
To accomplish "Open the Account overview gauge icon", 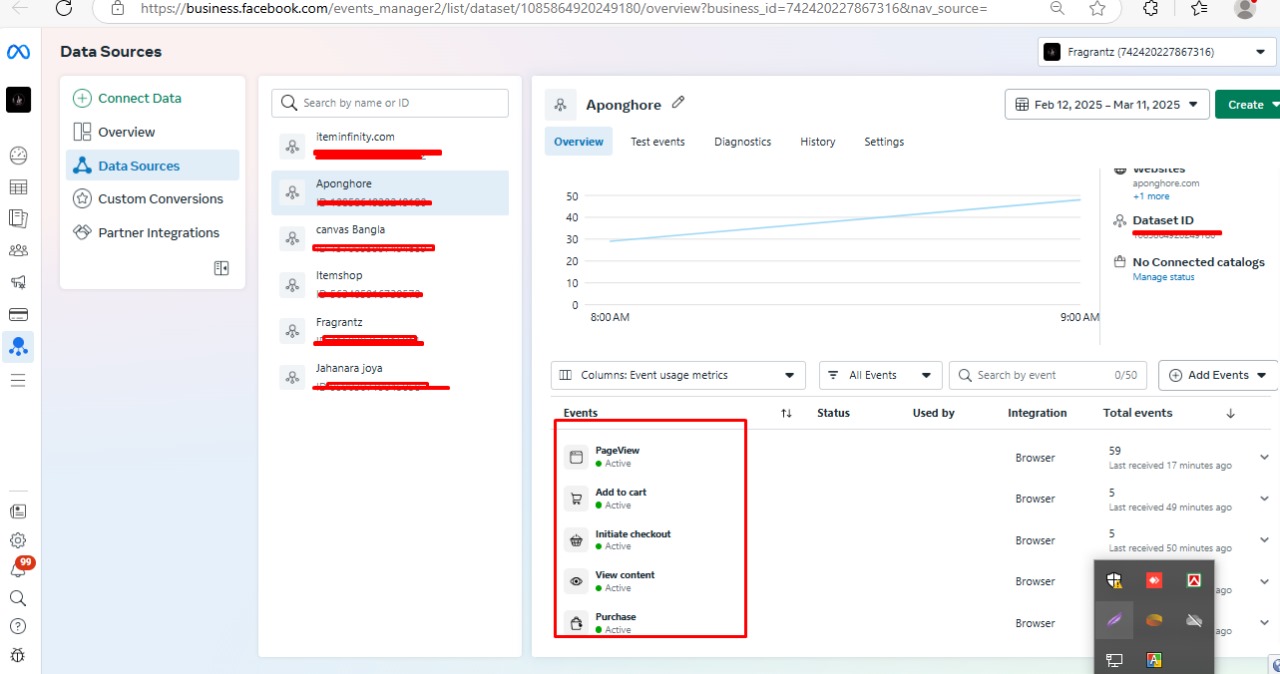I will tap(18, 156).
